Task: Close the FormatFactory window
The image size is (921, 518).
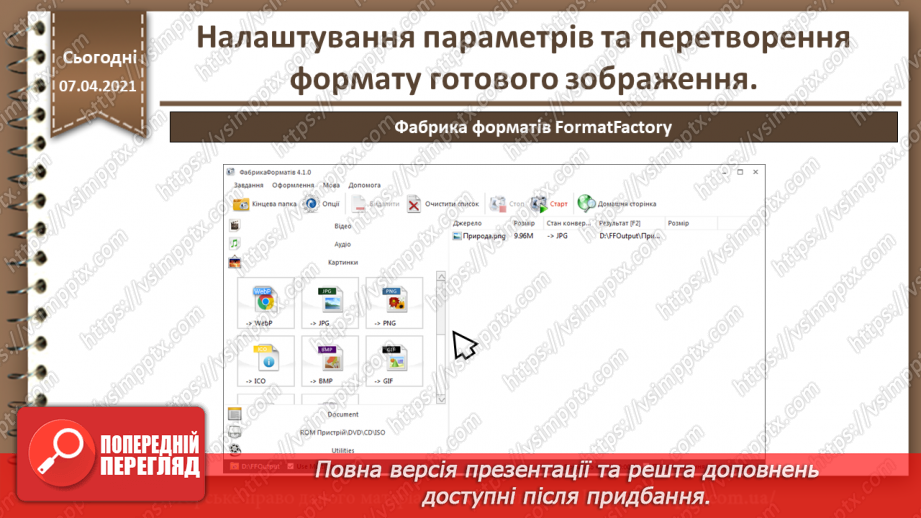Action: point(755,172)
